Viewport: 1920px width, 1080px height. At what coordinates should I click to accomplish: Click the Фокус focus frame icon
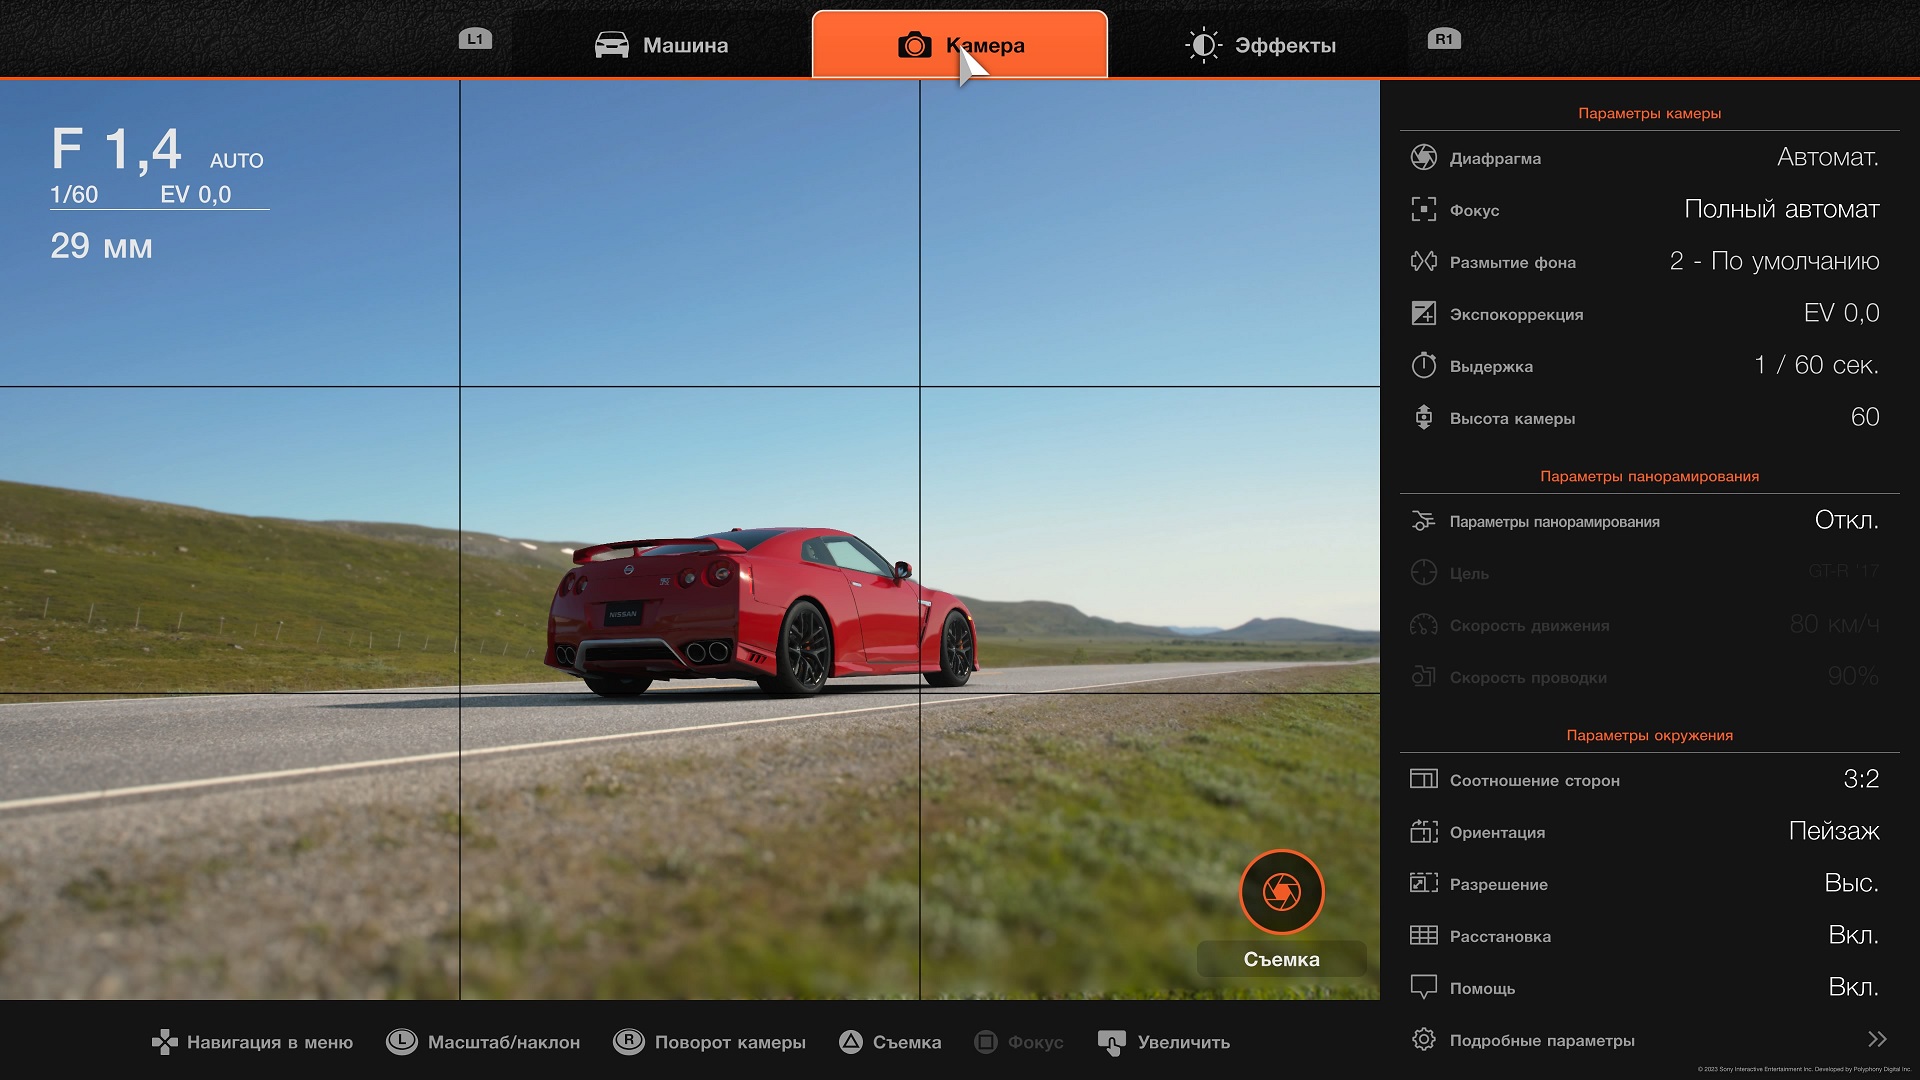pyautogui.click(x=1423, y=210)
